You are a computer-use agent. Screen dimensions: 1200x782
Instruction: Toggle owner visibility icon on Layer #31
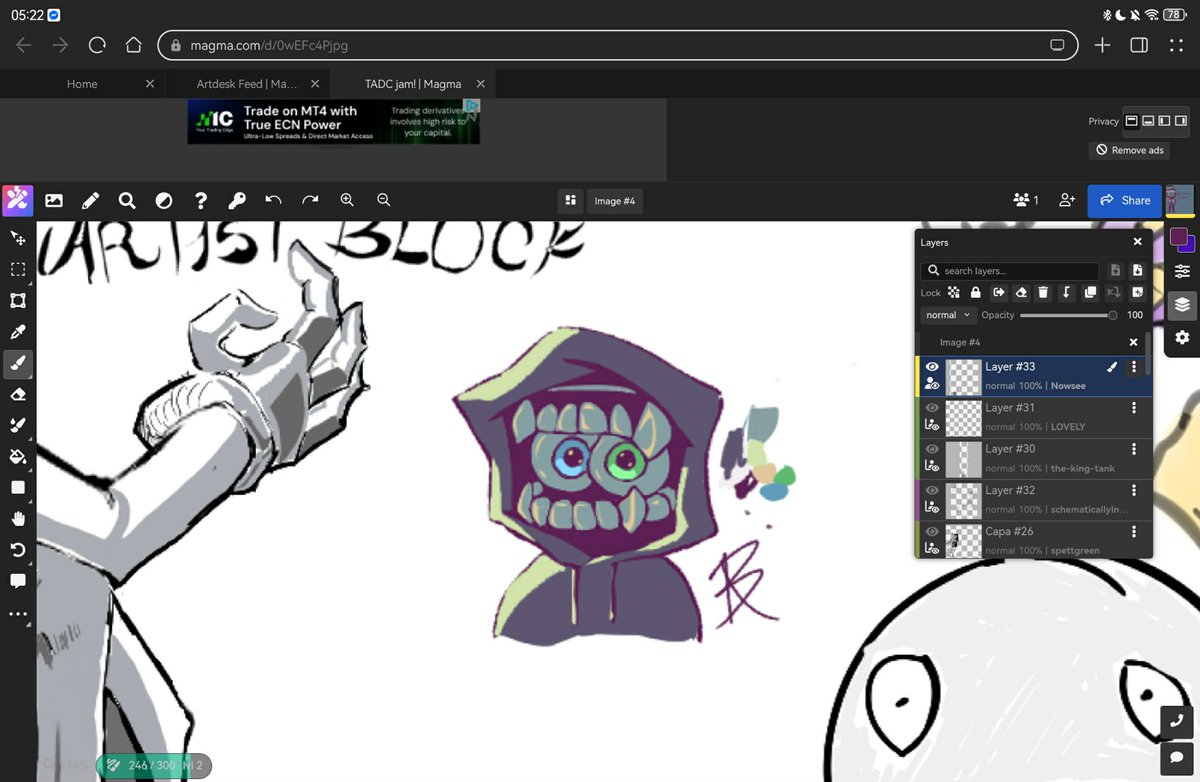point(932,425)
